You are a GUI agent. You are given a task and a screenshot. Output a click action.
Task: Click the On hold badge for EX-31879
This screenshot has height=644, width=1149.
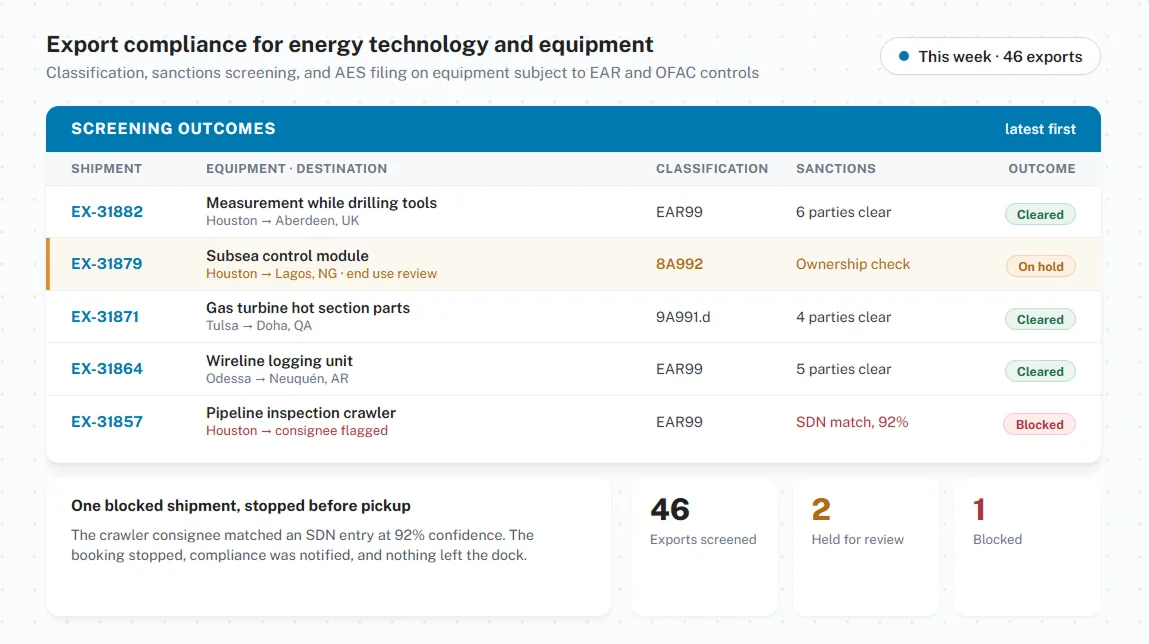point(1041,267)
